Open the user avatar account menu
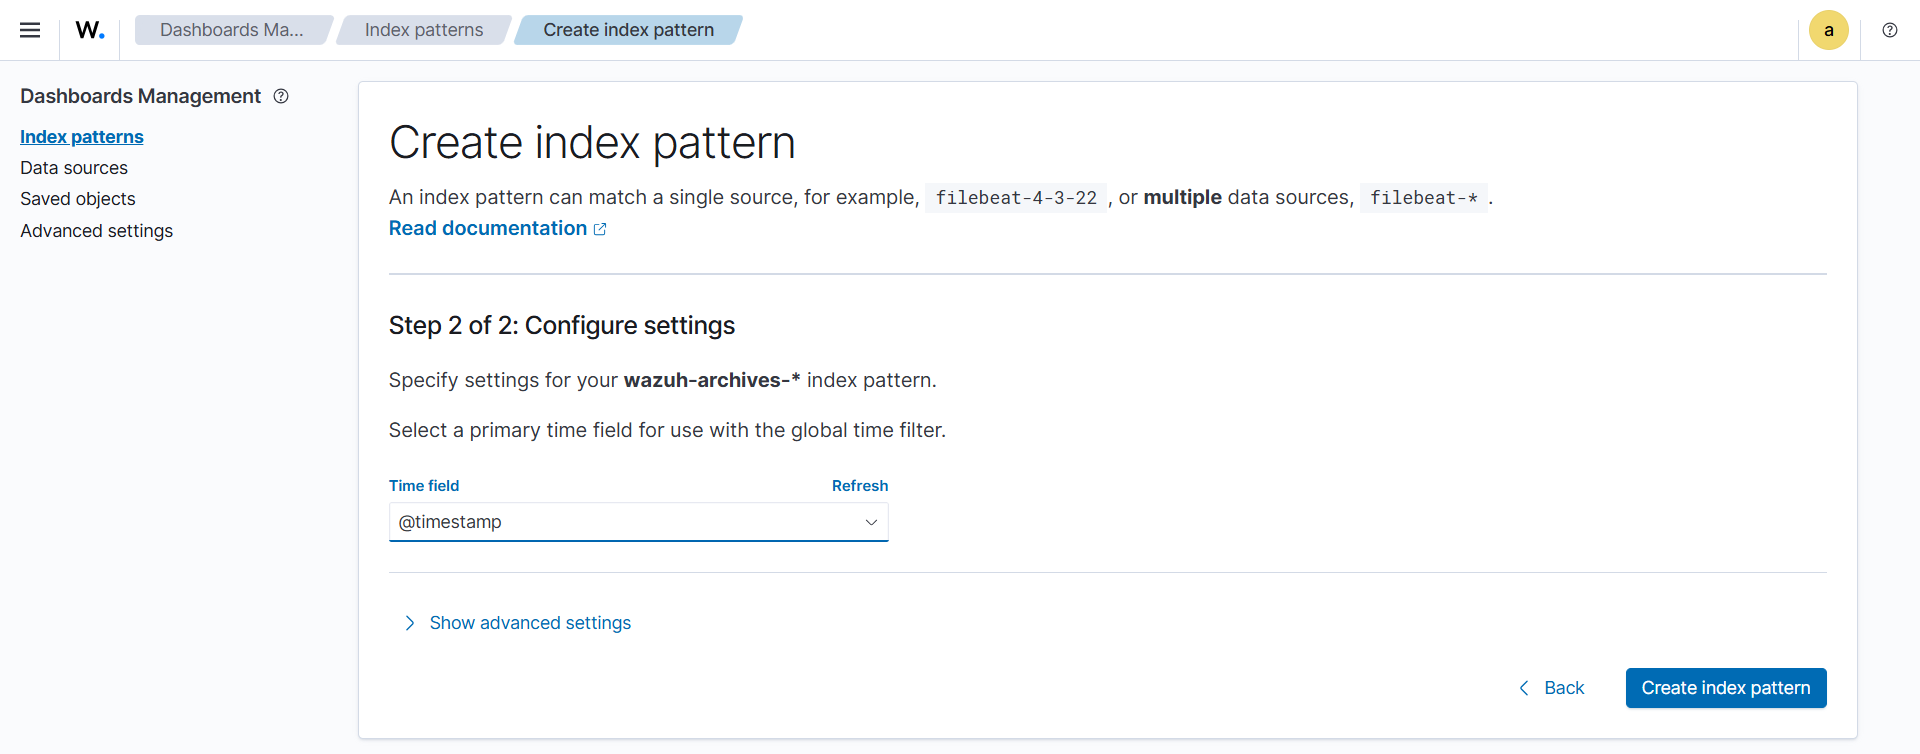Screen dimensions: 1920x754 pyautogui.click(x=1828, y=30)
